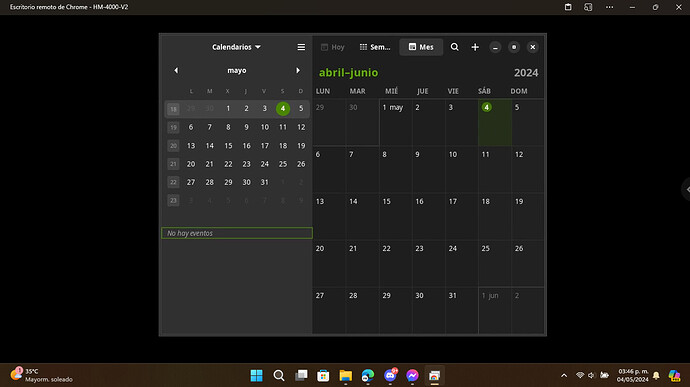
Task: Select day 12 cell in month grid
Action: 527,170
